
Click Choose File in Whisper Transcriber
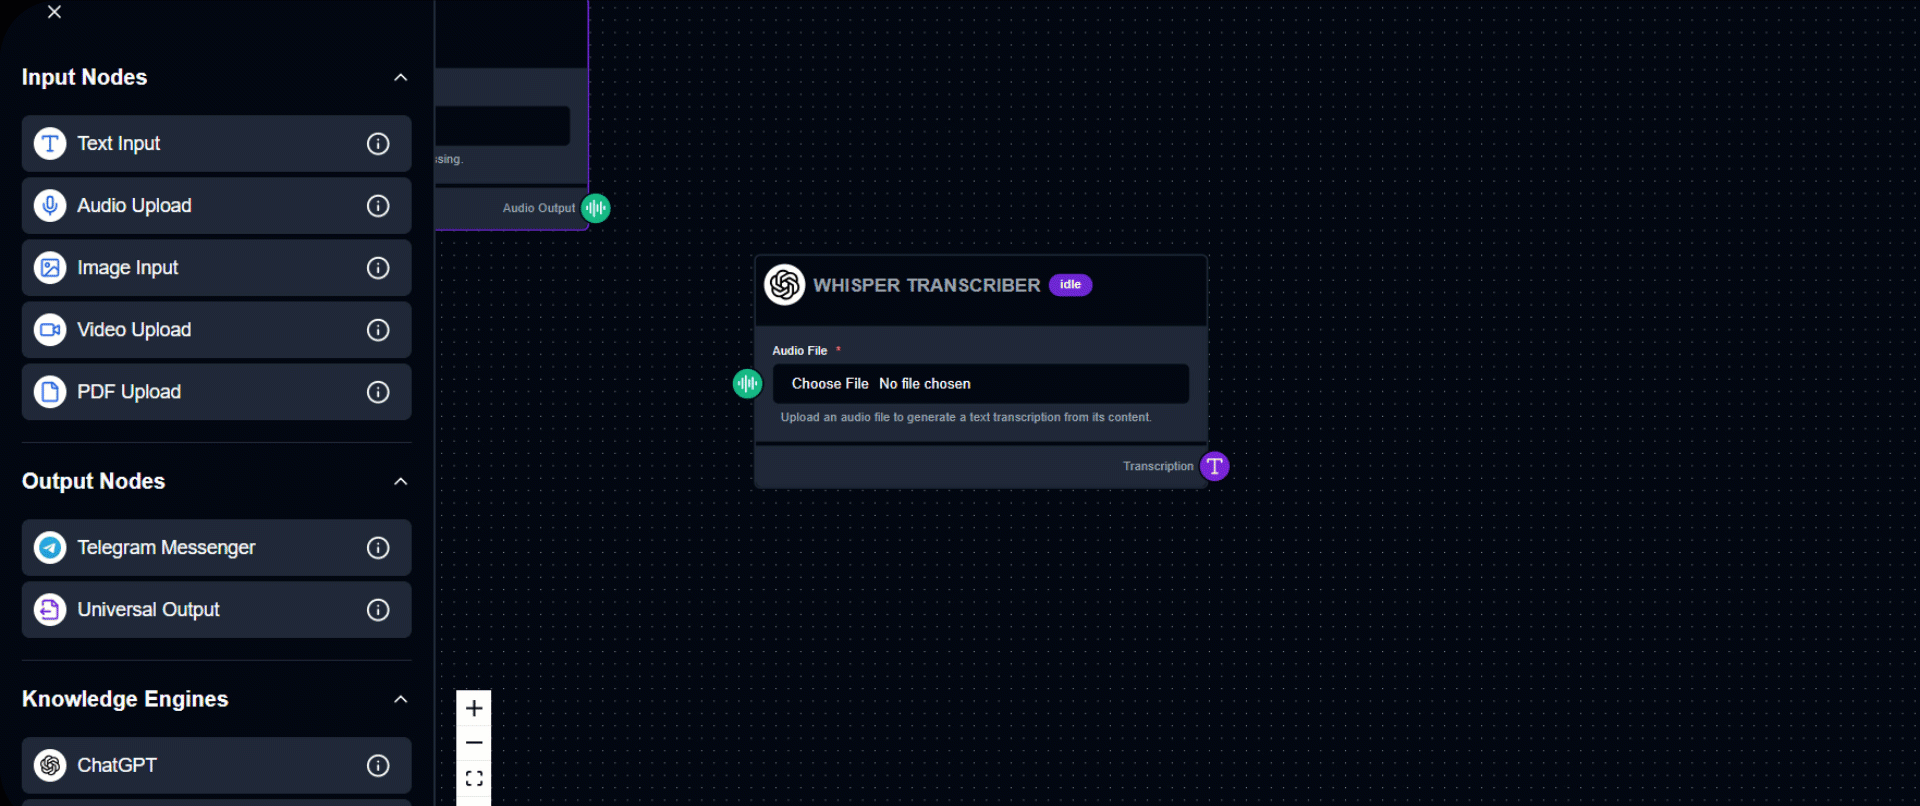pos(830,384)
